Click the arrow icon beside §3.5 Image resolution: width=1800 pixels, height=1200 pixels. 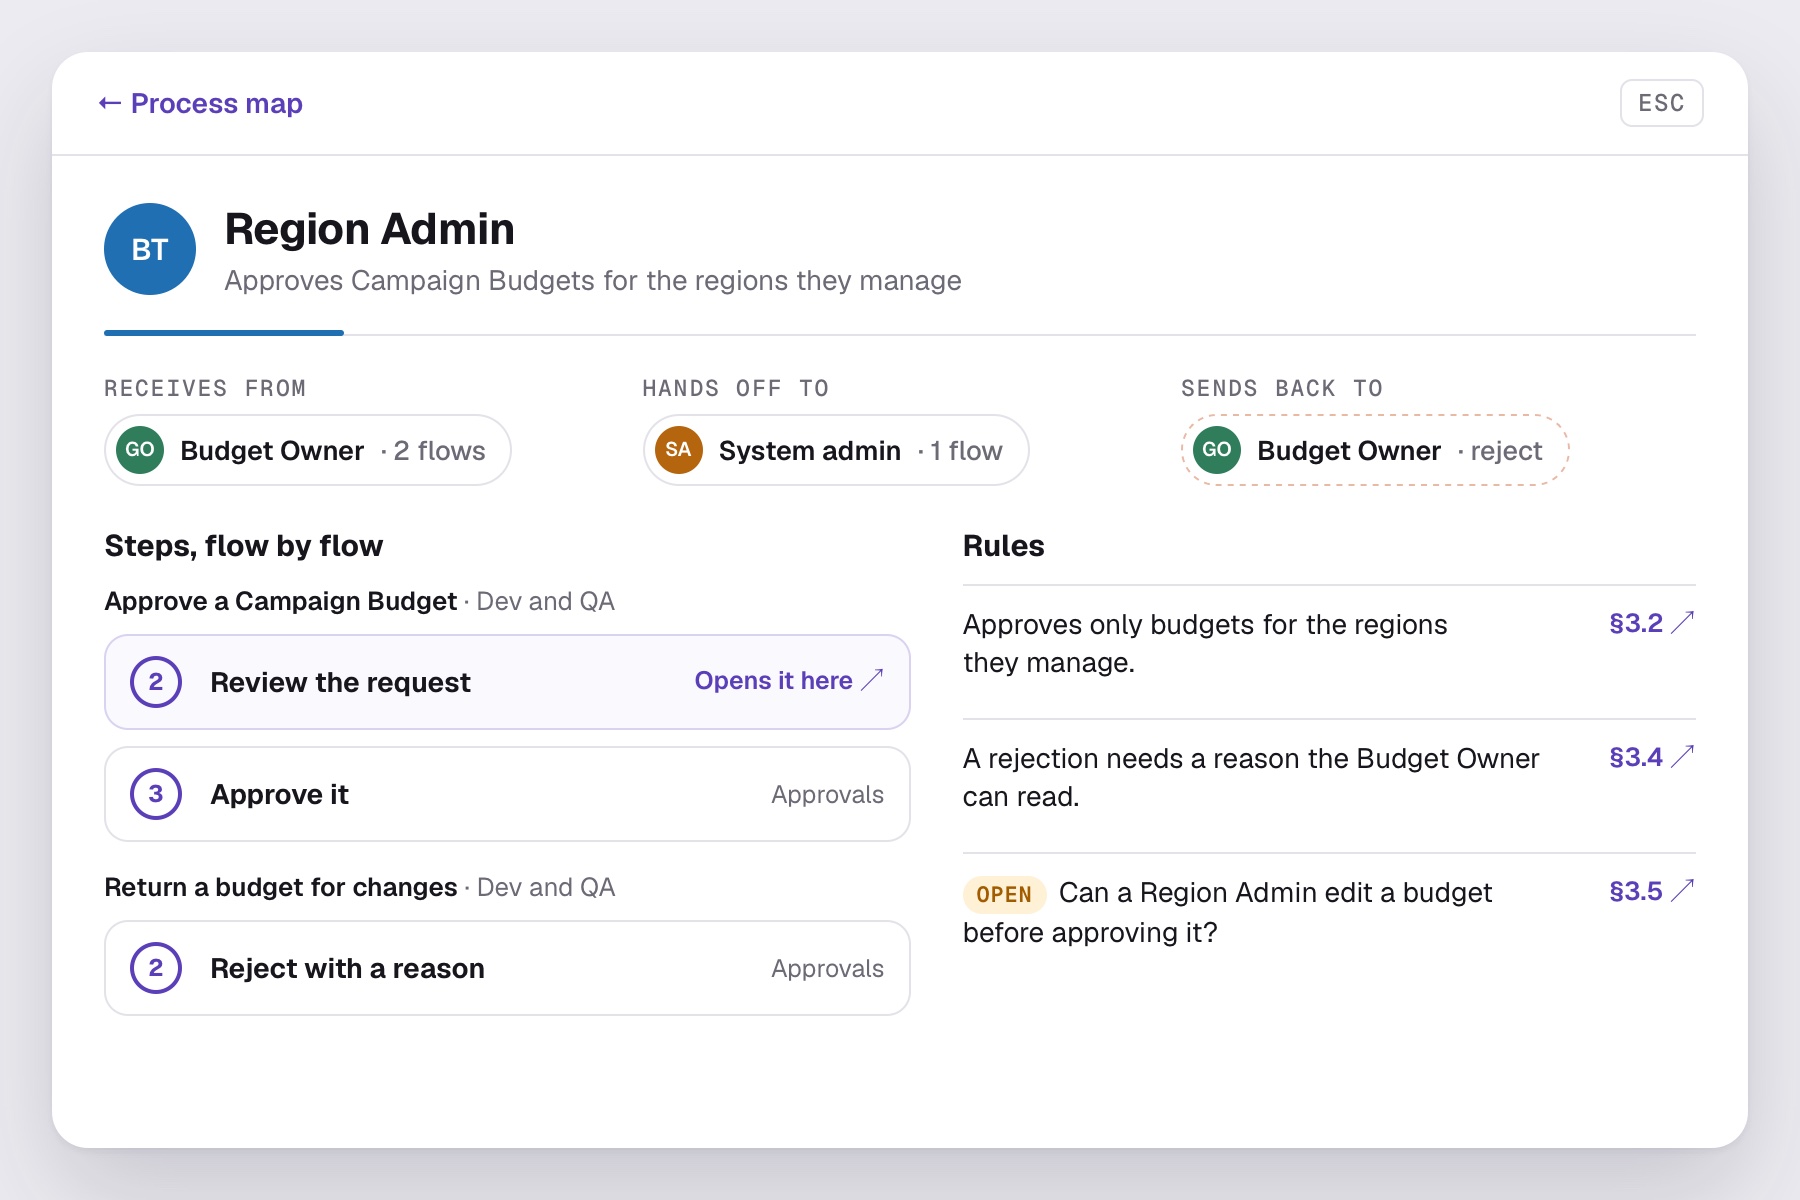tap(1683, 890)
